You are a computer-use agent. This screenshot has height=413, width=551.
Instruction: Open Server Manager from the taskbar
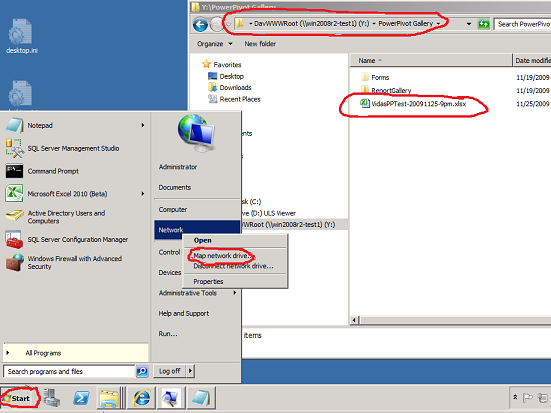pyautogui.click(x=52, y=398)
